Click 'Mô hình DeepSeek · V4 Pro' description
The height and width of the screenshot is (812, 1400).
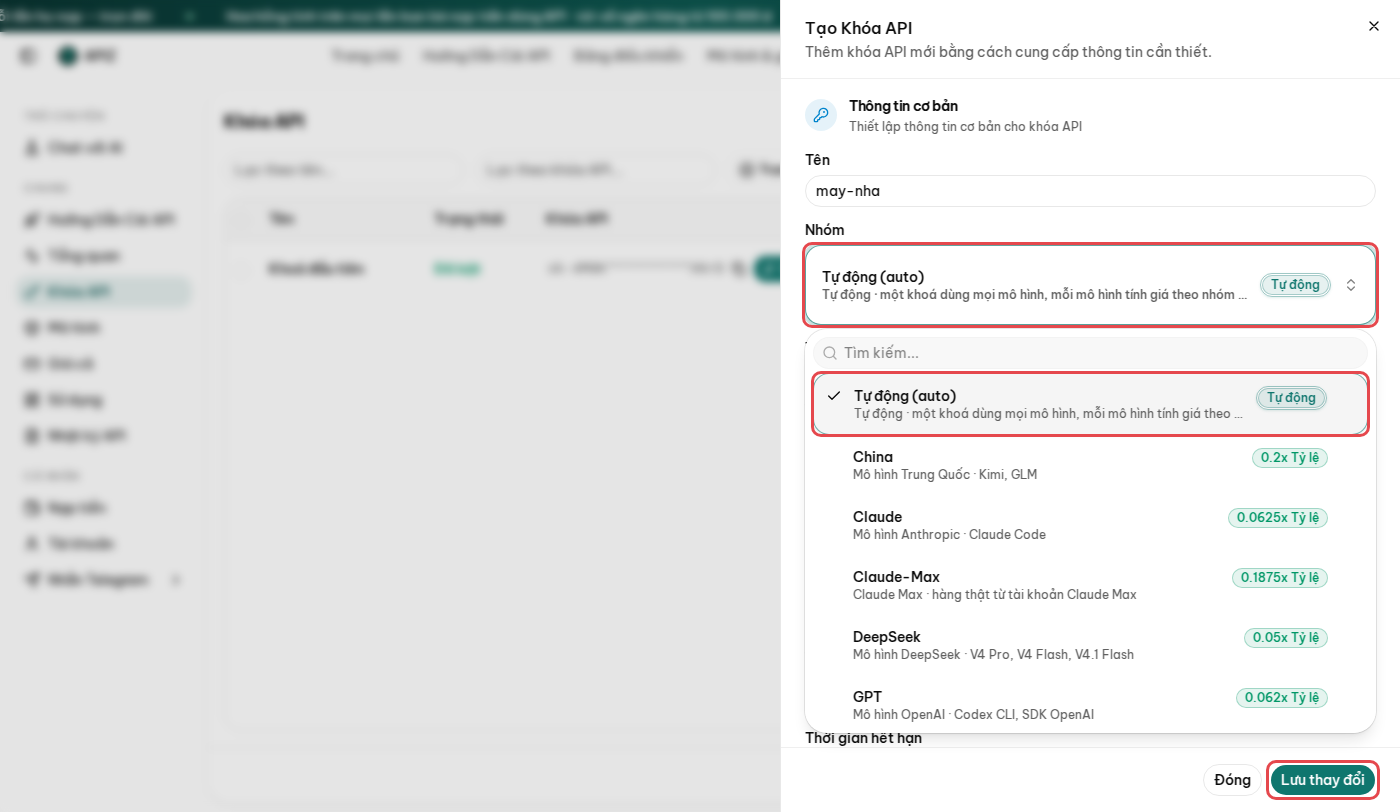coord(993,654)
